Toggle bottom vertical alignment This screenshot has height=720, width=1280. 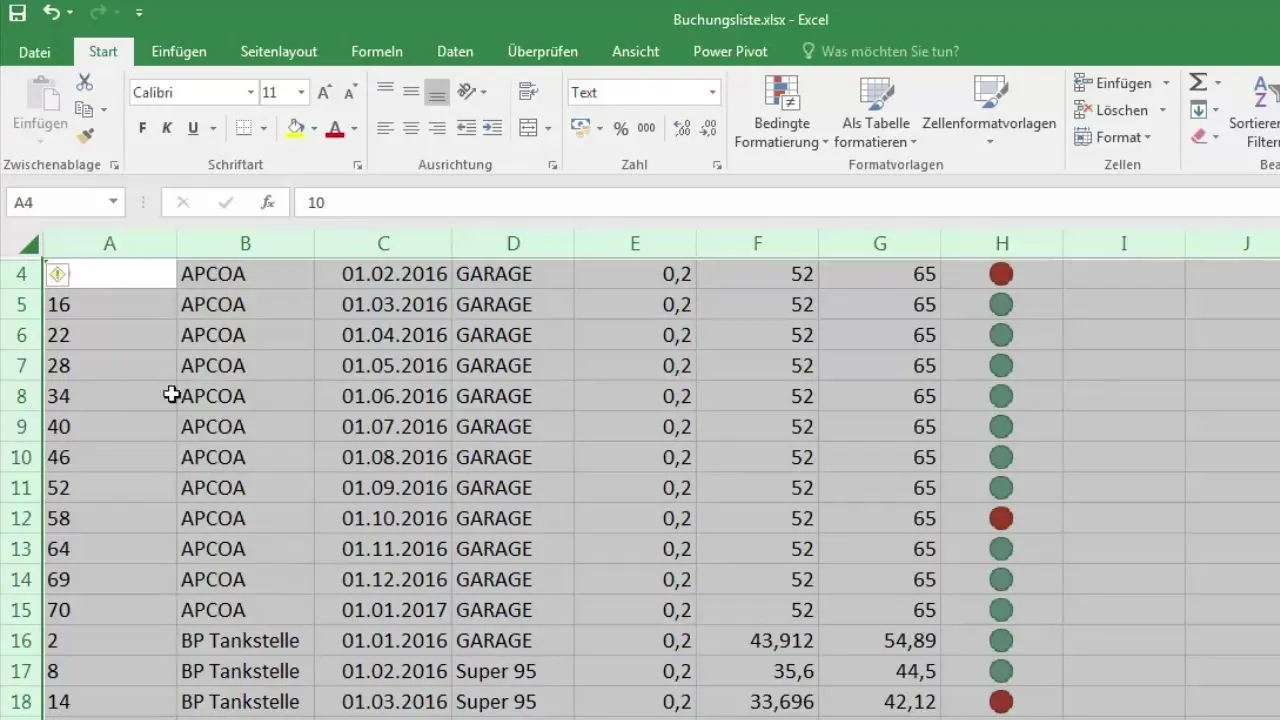pyautogui.click(x=437, y=91)
